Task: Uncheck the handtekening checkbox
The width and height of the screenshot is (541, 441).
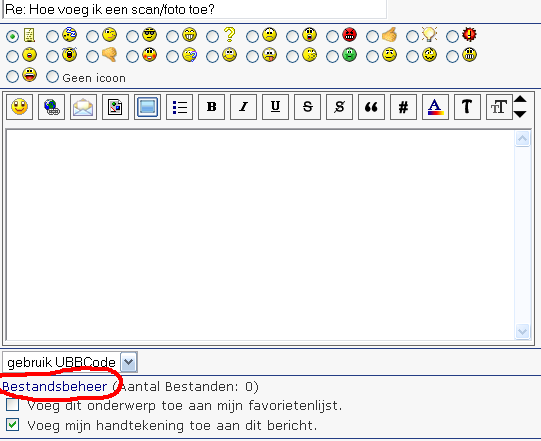Action: 12,425
